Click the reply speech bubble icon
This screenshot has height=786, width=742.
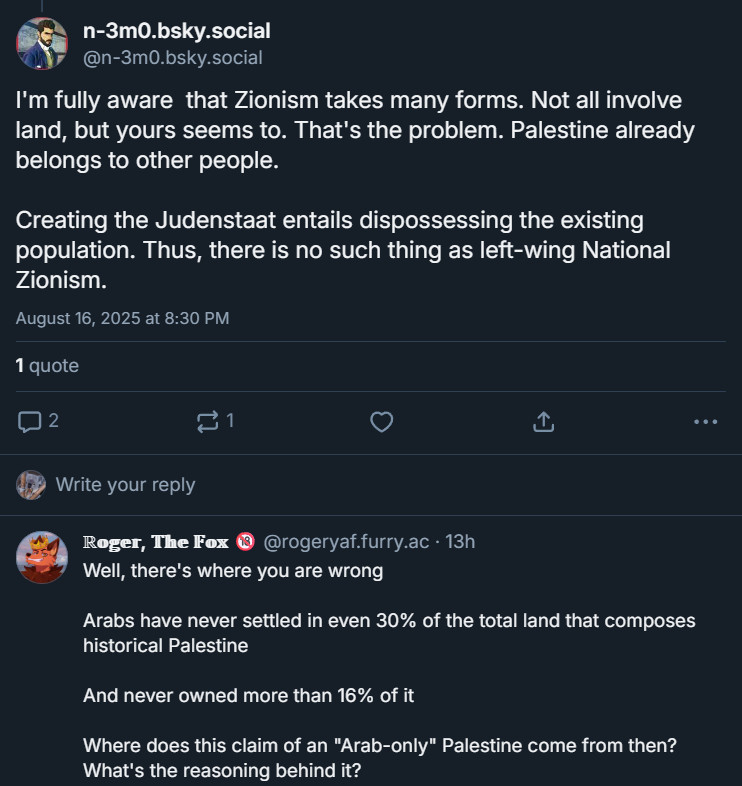click(30, 422)
